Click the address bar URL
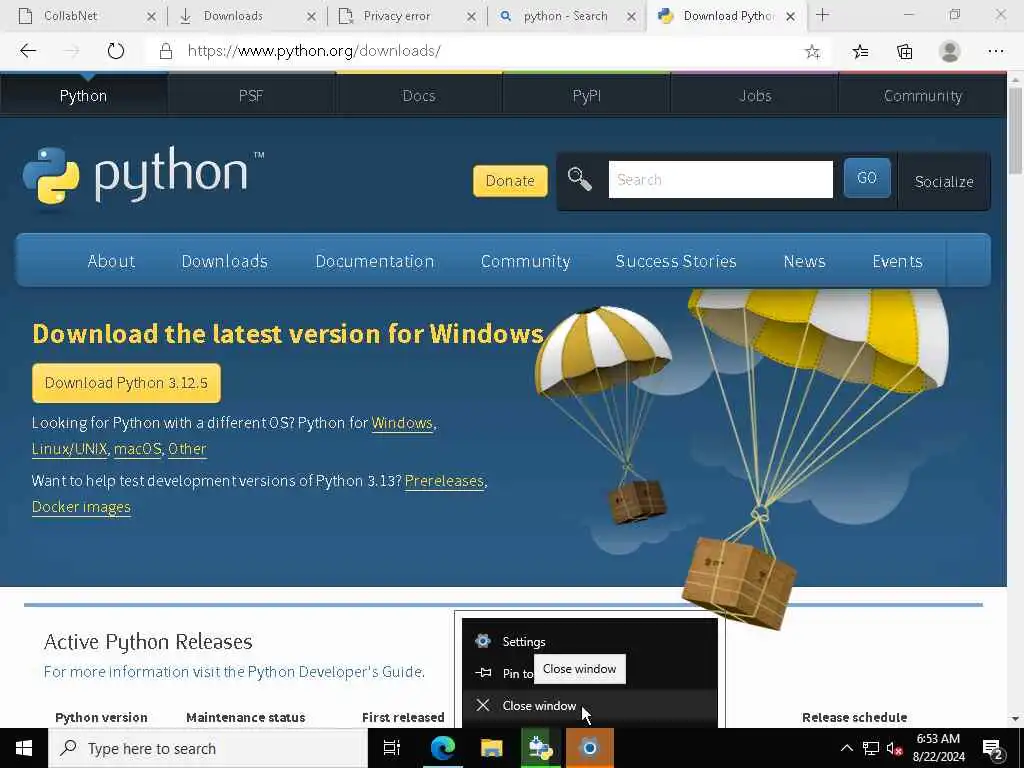The width and height of the screenshot is (1024, 768). pos(314,51)
